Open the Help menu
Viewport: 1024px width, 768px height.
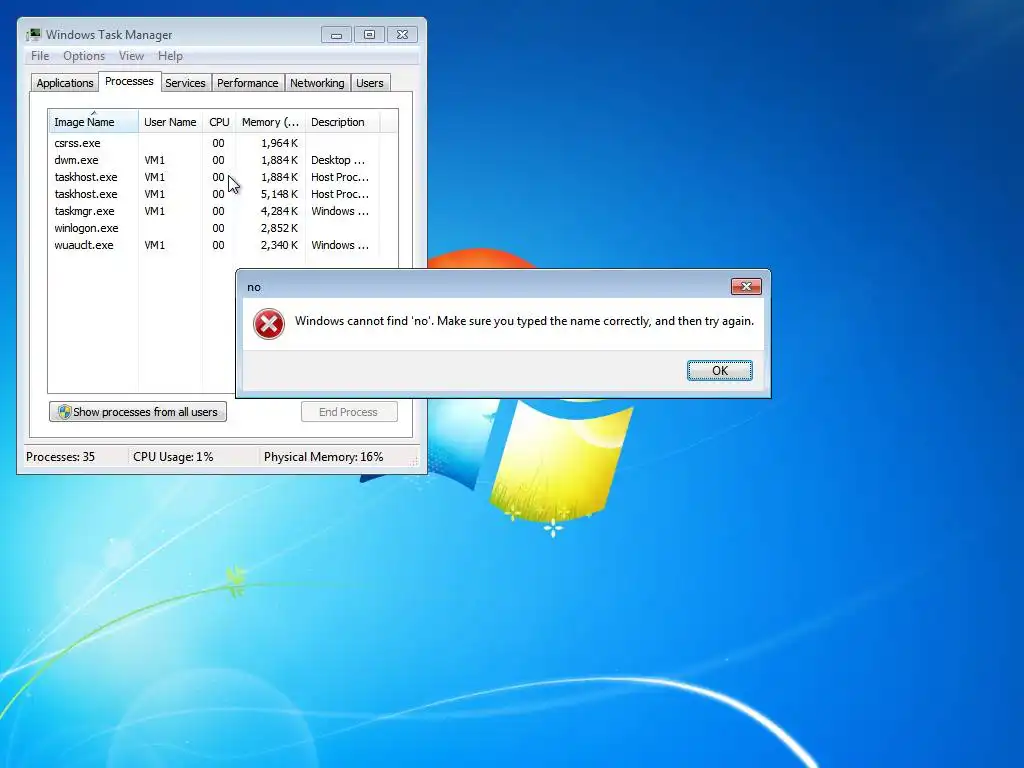pyautogui.click(x=170, y=56)
